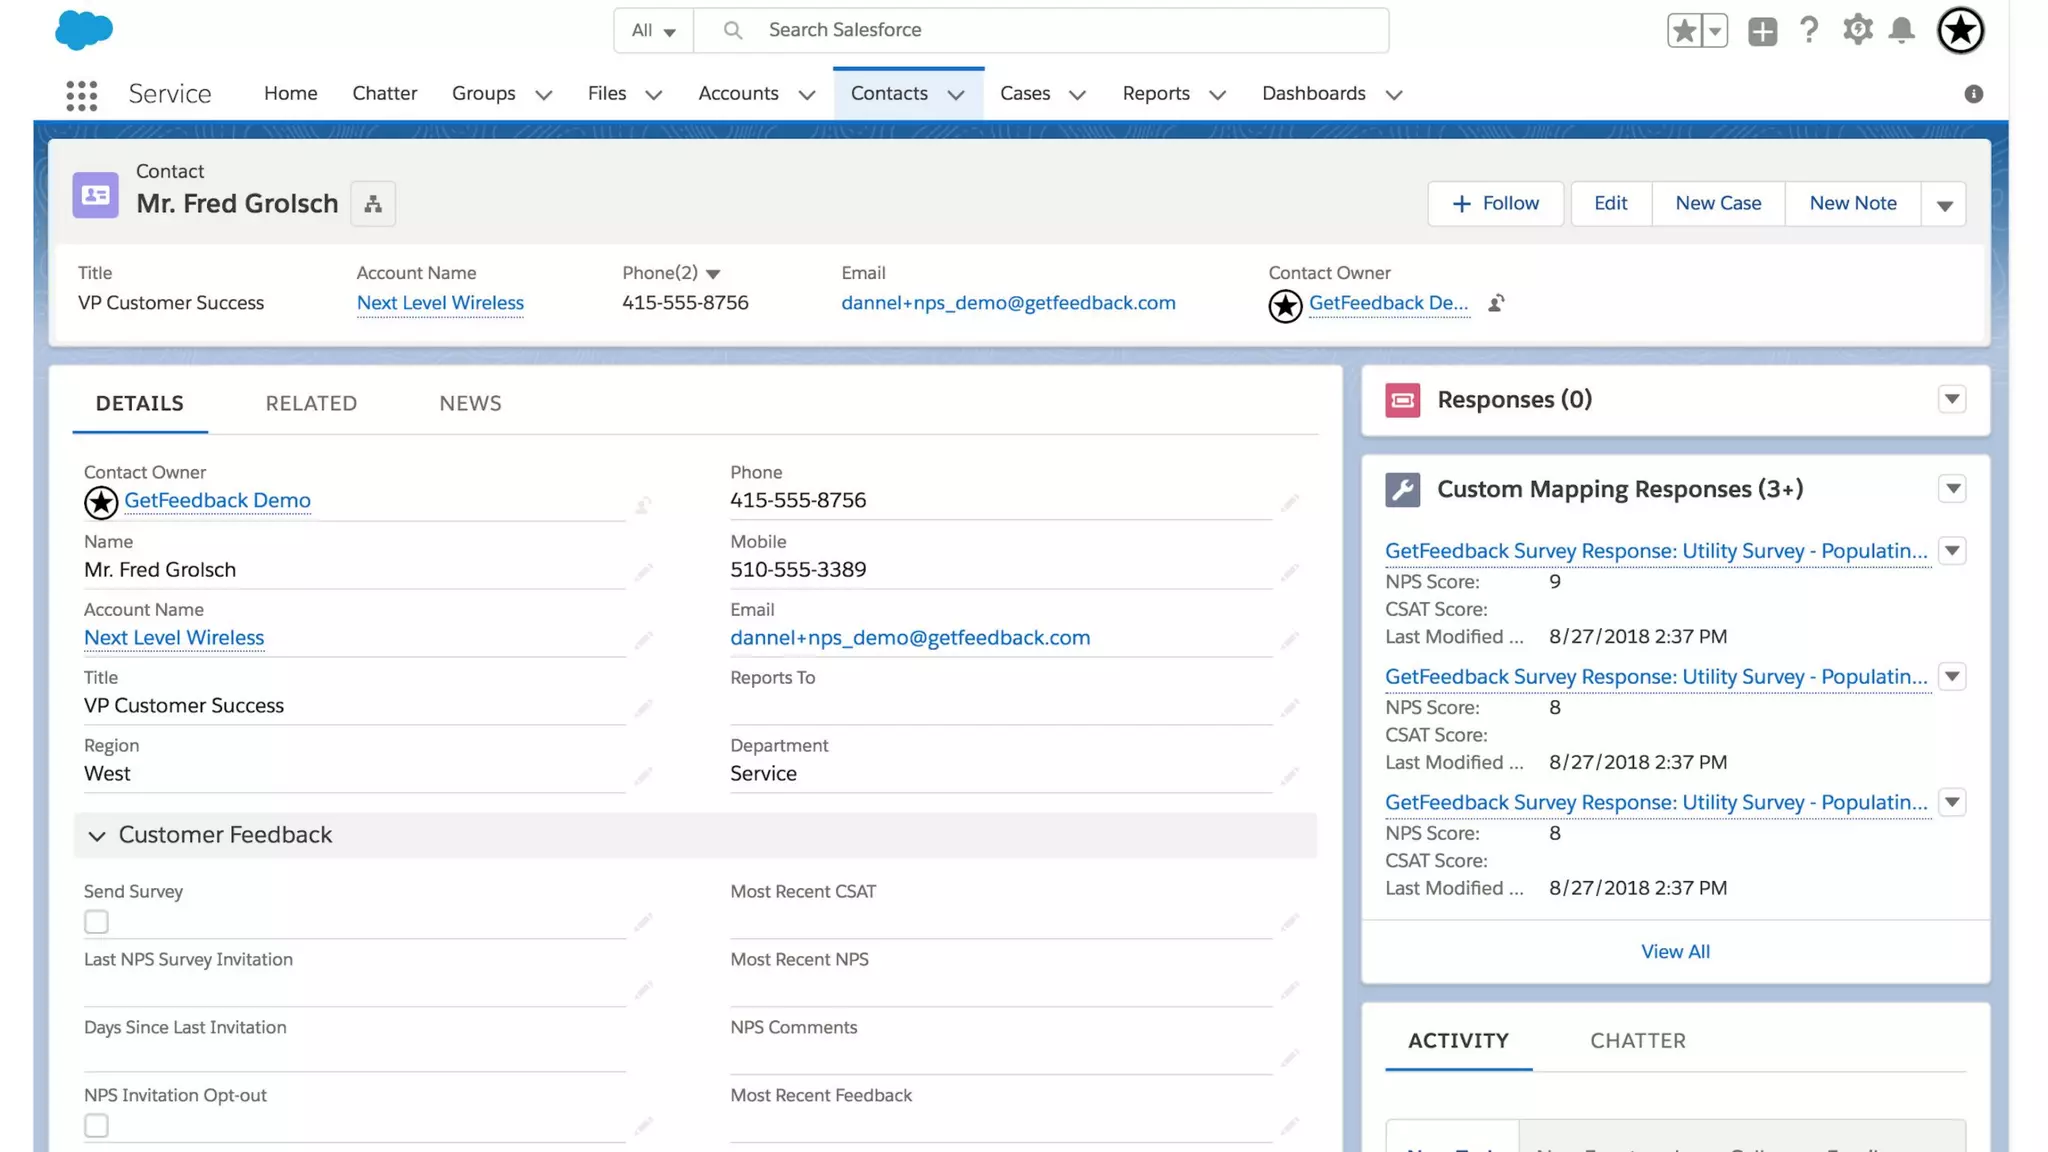Edit Mobile field pencil icon
The image size is (2048, 1152).
pos(1290,571)
